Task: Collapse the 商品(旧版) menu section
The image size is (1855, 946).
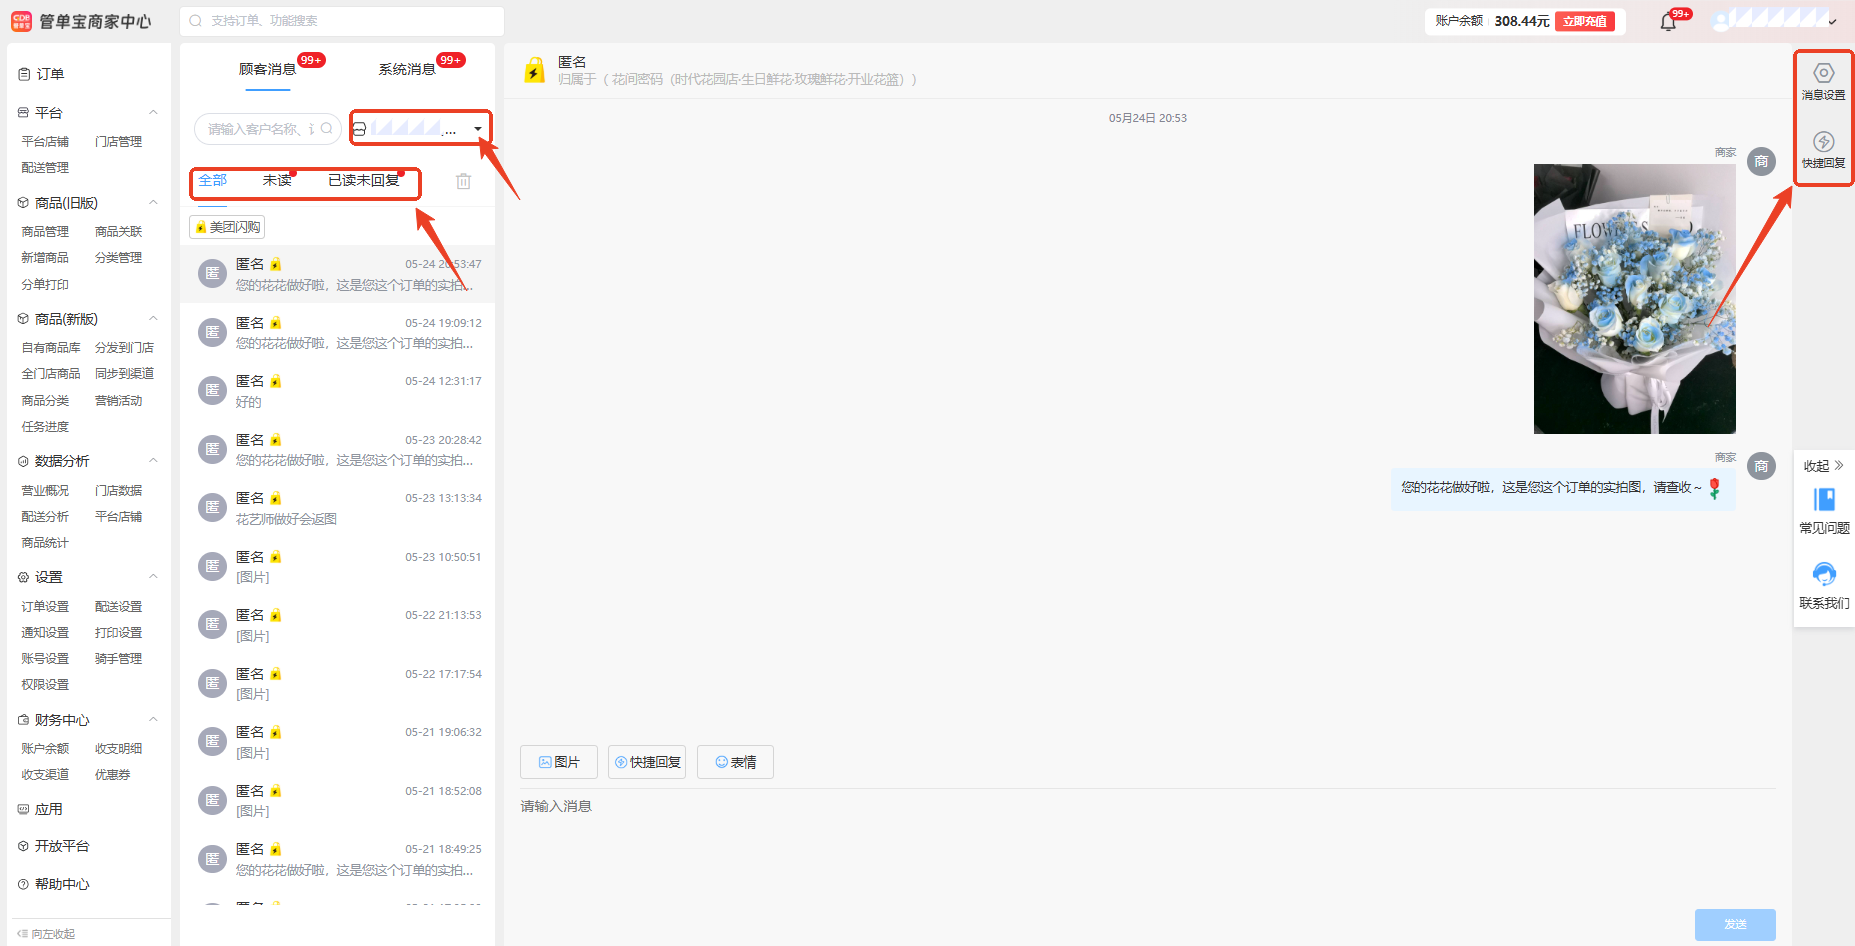Action: pos(153,202)
